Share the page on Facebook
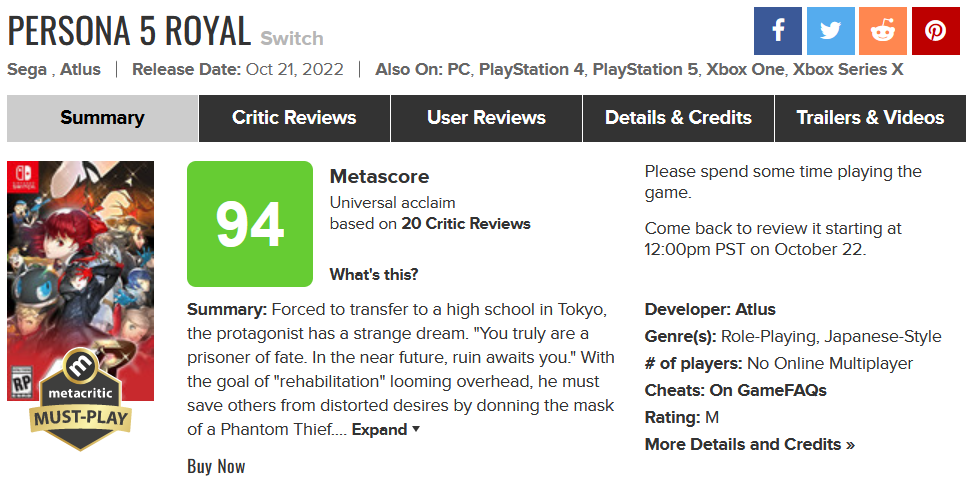 click(x=777, y=31)
